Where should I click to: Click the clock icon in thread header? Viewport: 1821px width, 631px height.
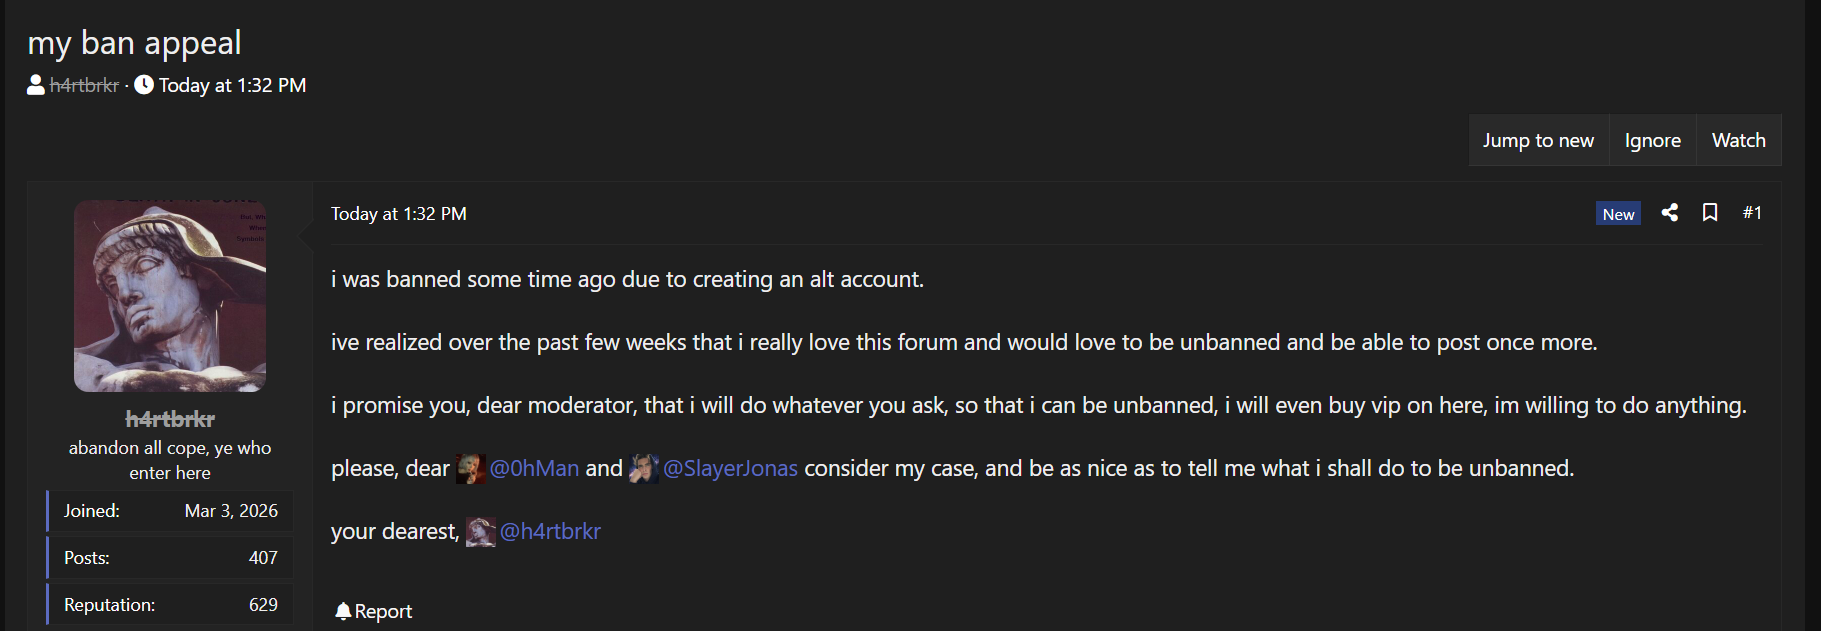pyautogui.click(x=144, y=85)
